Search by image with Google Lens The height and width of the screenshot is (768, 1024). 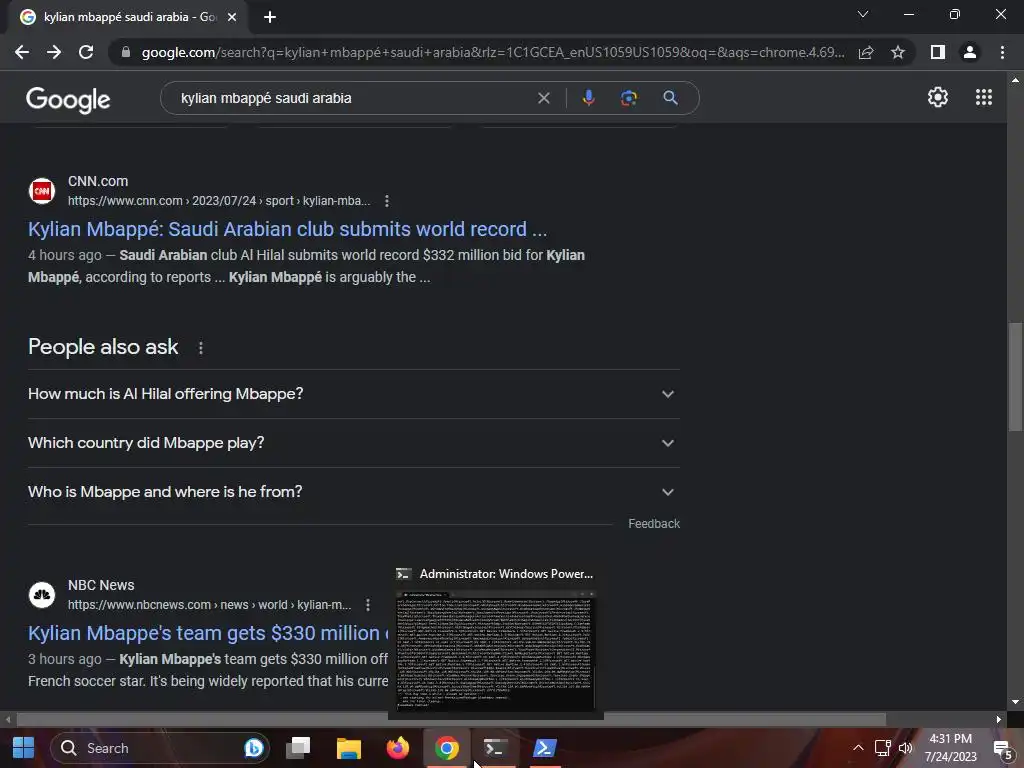tap(628, 98)
